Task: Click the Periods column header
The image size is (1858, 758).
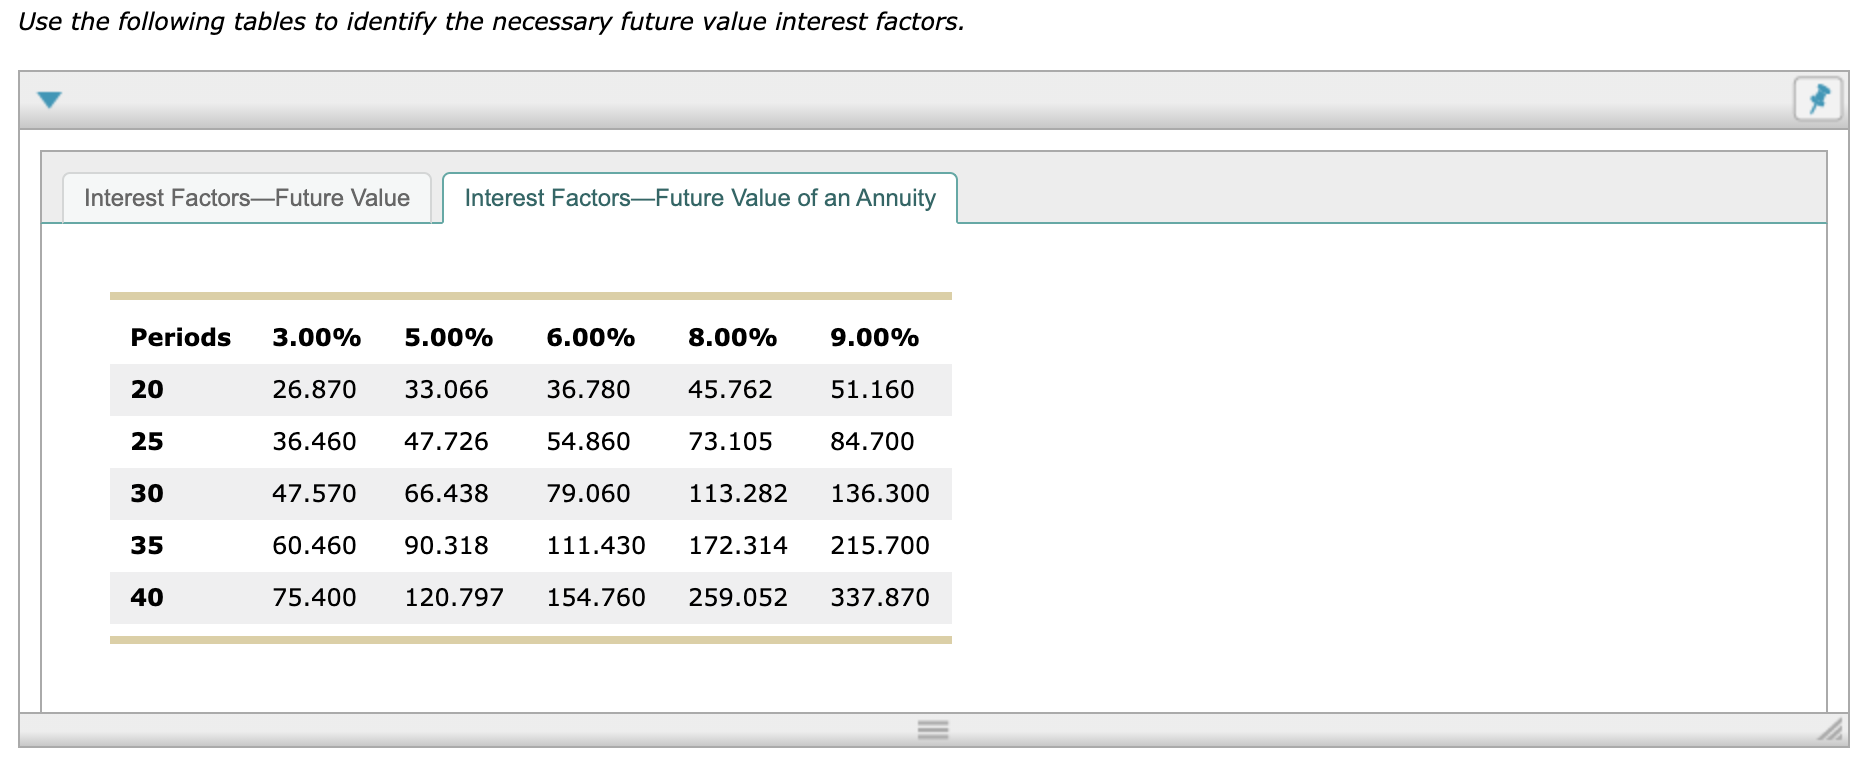Action: pos(180,337)
